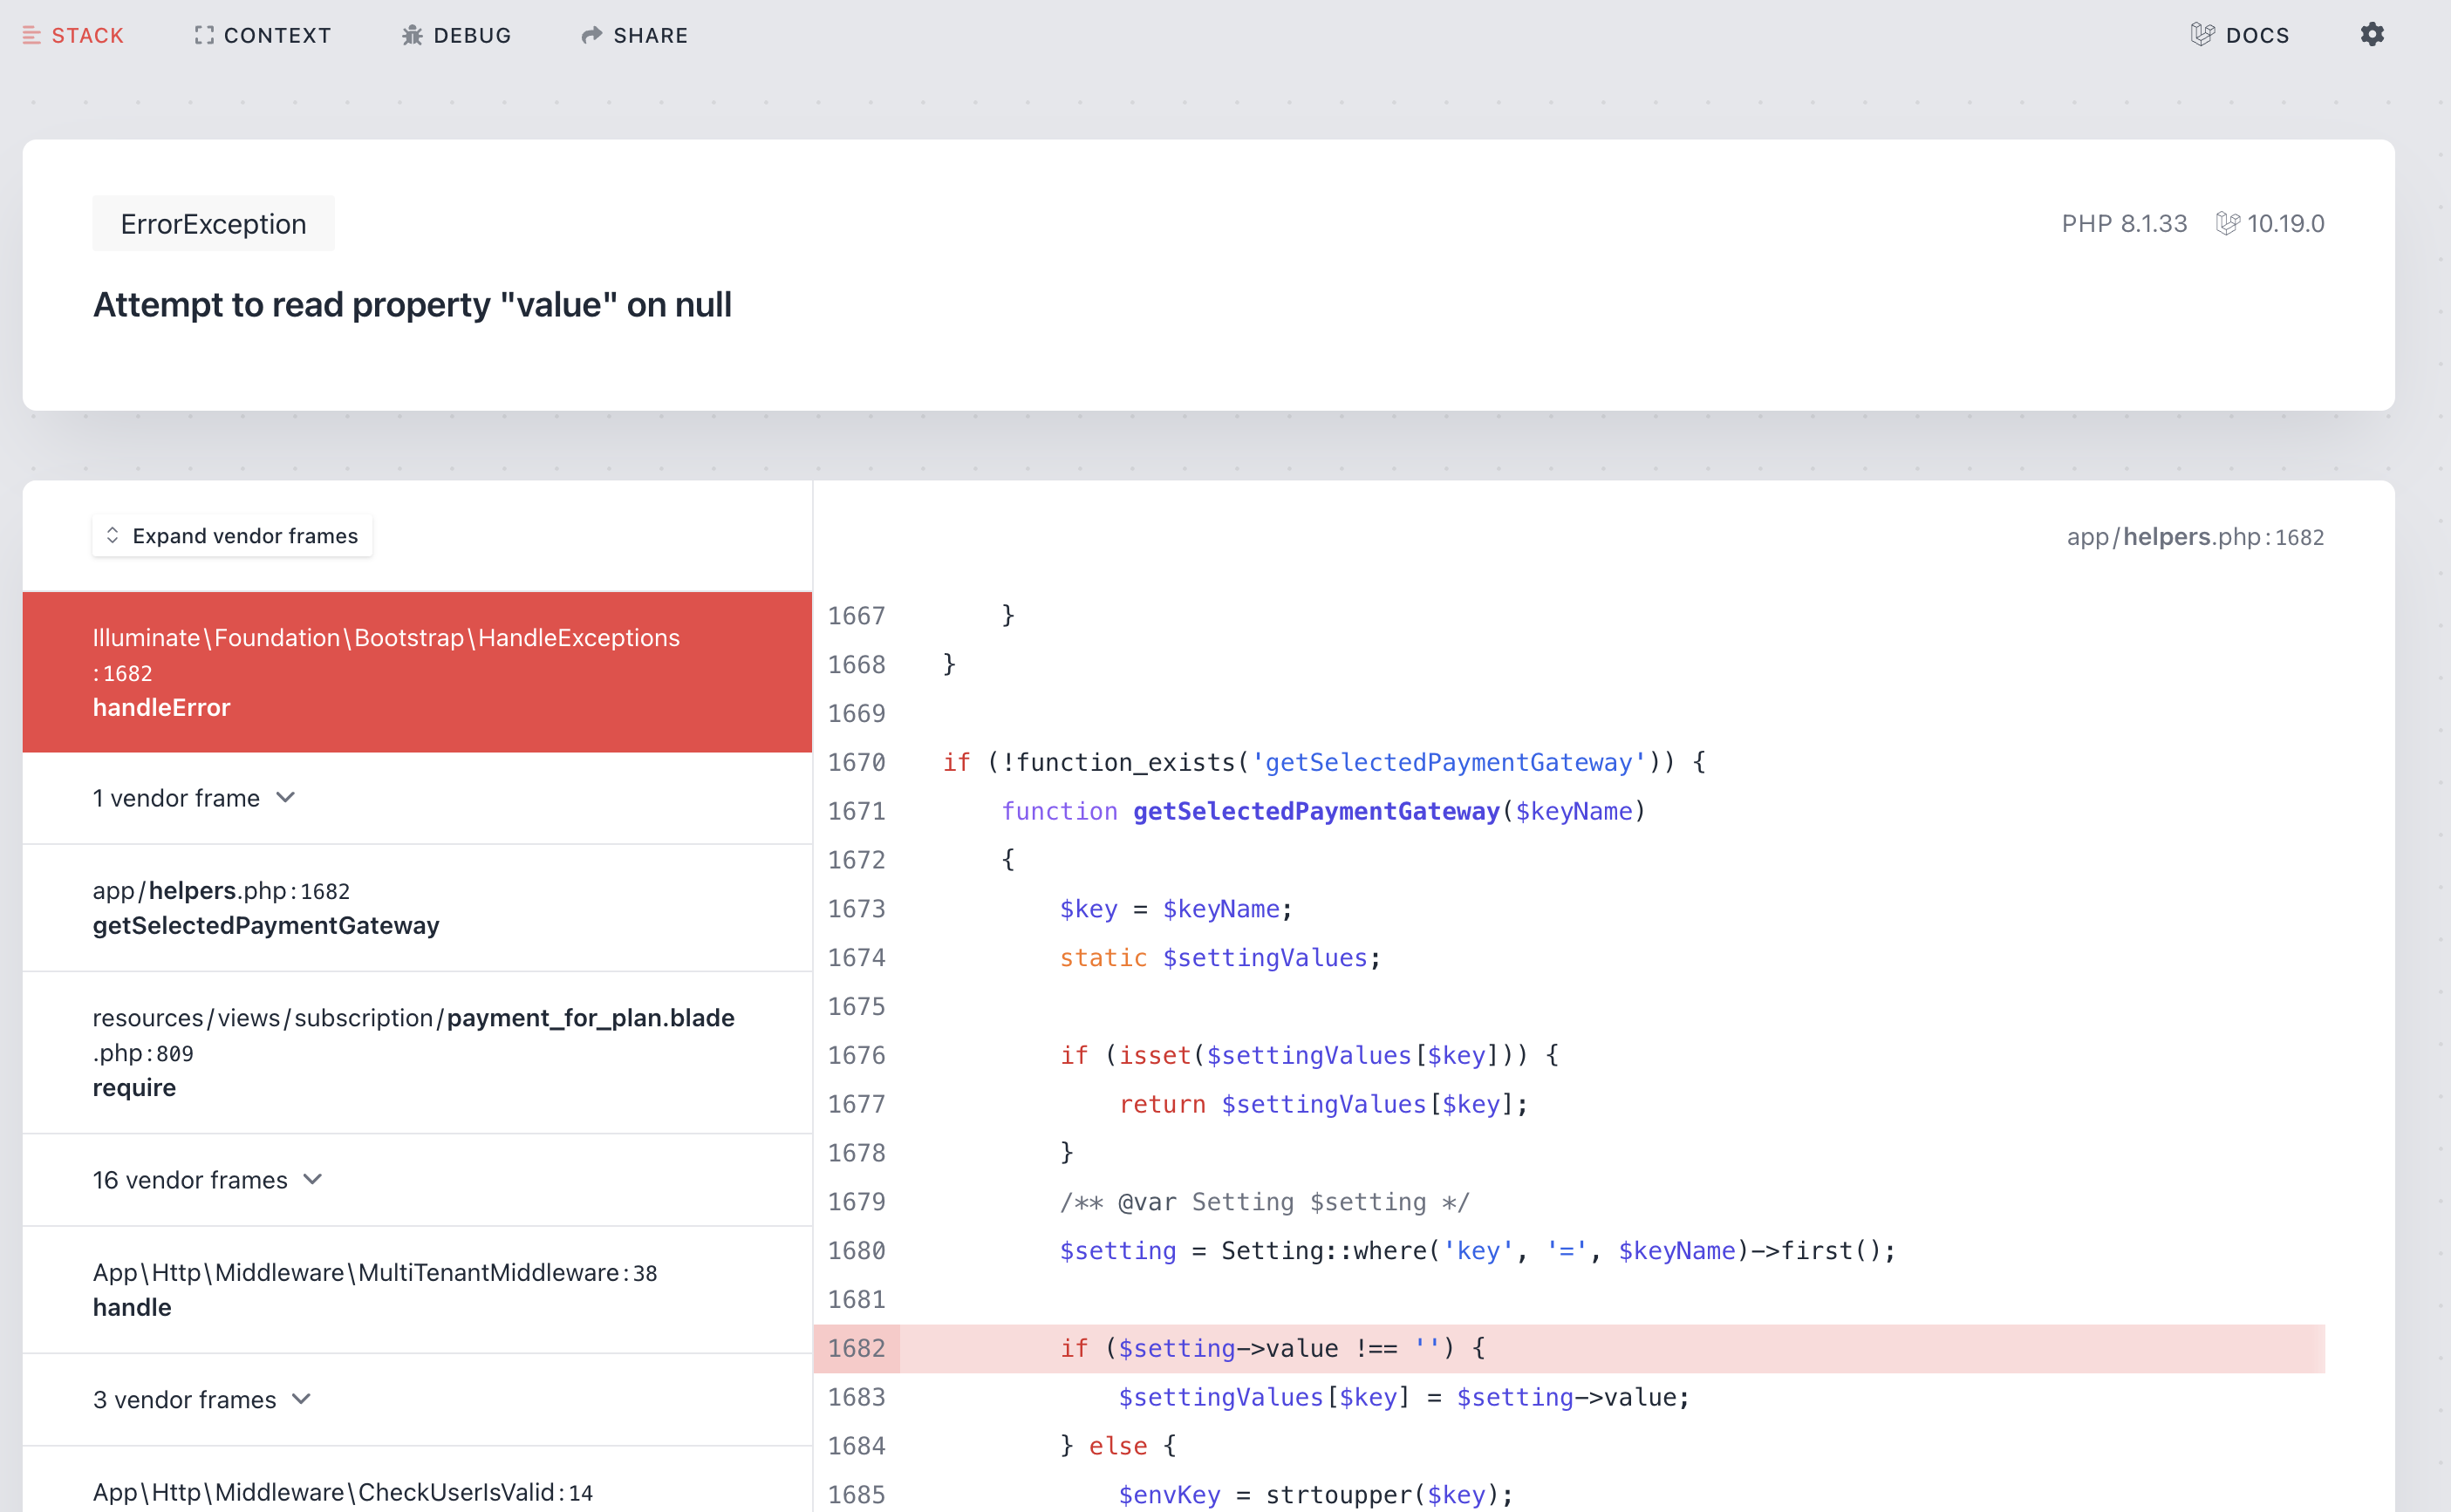This screenshot has width=2451, height=1512.
Task: Click the 10.19.0 Laravel version text
Action: click(x=2285, y=223)
